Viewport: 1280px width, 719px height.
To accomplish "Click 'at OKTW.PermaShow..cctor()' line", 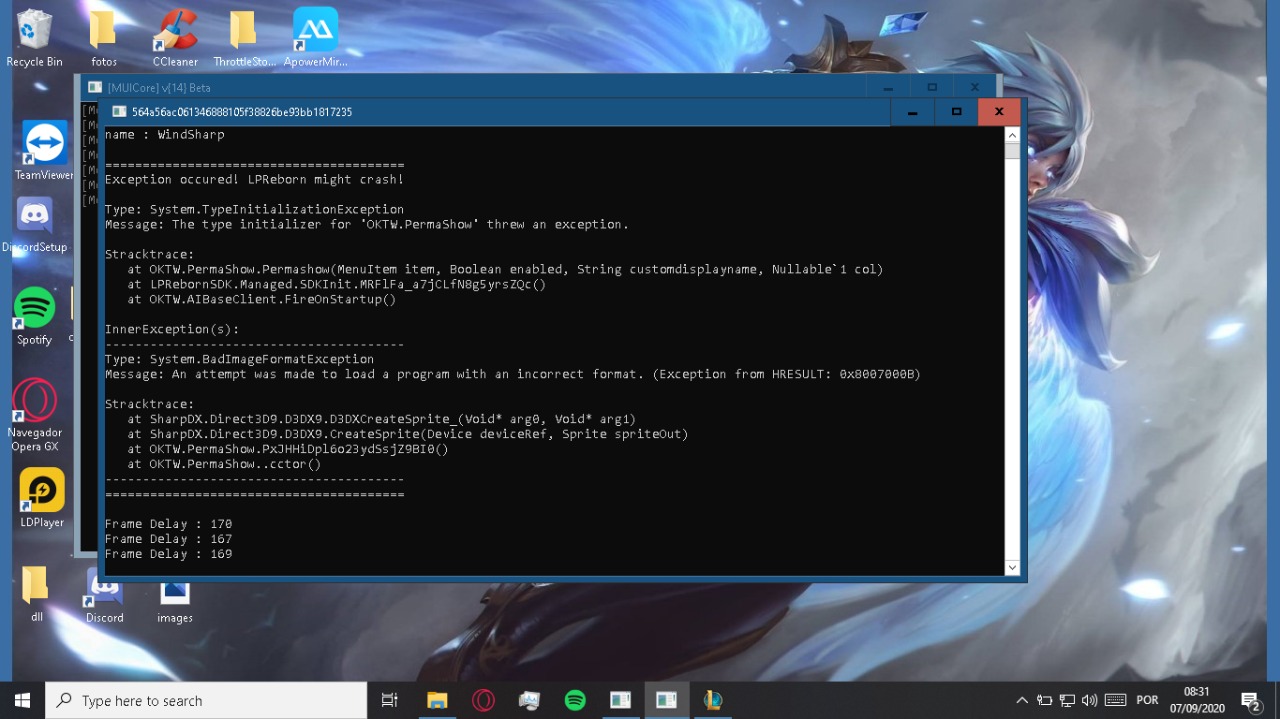I will [x=224, y=464].
